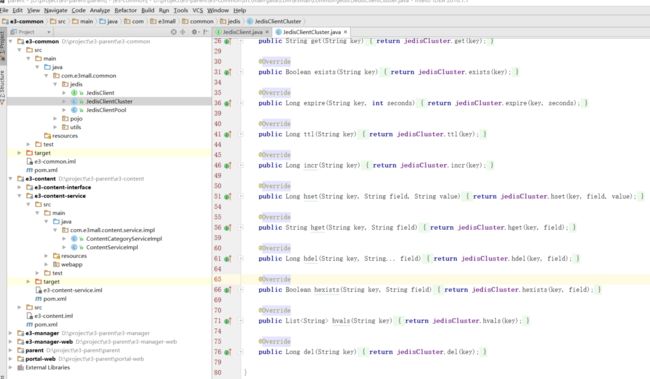Click the collapse-all icon in Project panel header
The height and width of the screenshot is (379, 650).
click(183, 32)
